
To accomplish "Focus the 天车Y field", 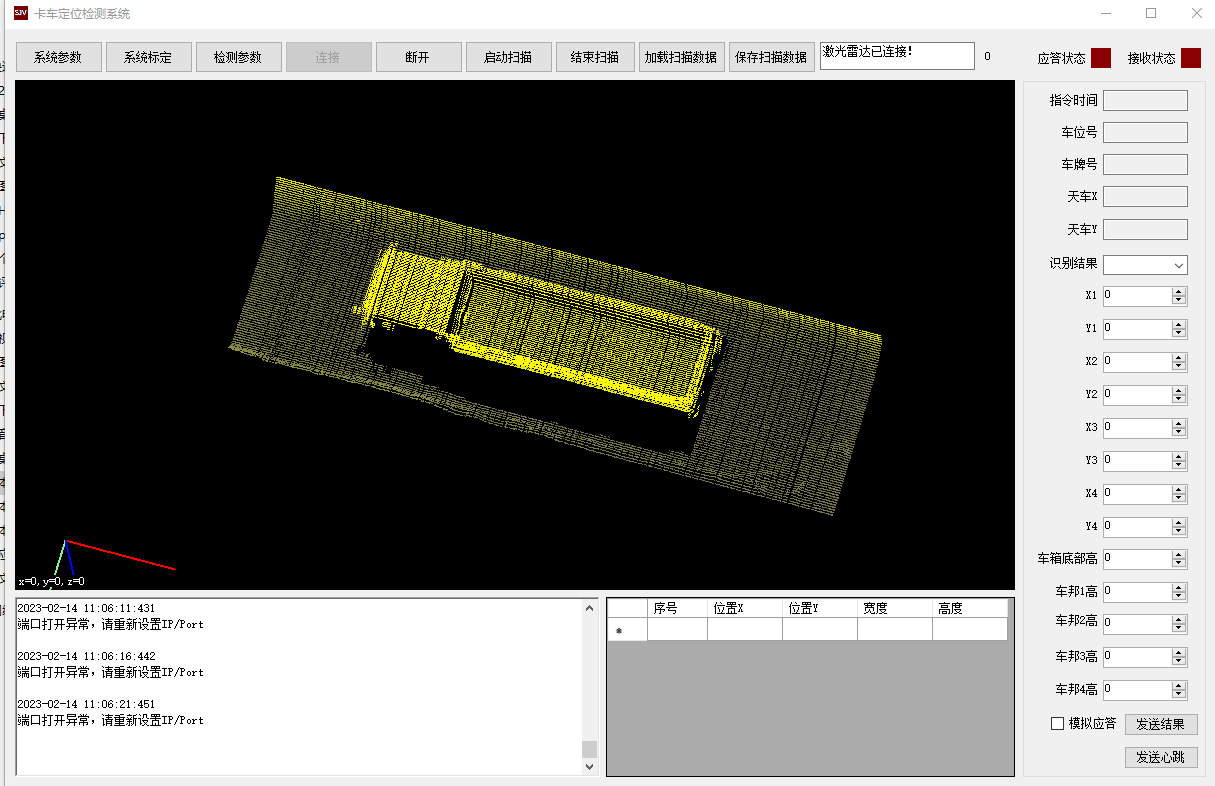I will pos(1146,230).
